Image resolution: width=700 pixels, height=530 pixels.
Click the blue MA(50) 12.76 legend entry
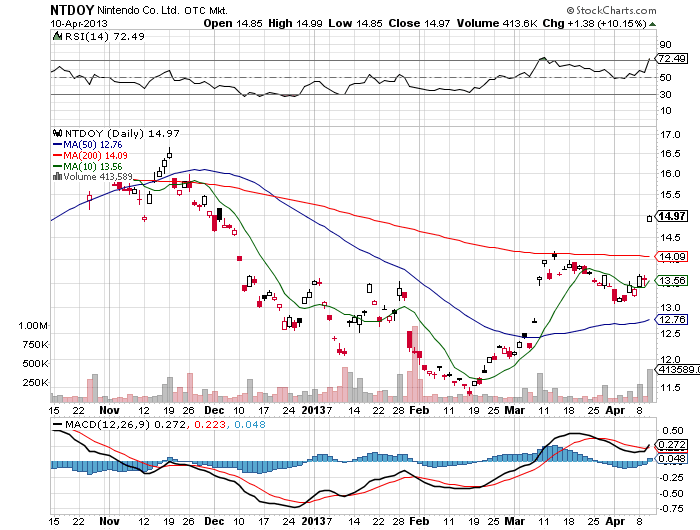[87, 145]
